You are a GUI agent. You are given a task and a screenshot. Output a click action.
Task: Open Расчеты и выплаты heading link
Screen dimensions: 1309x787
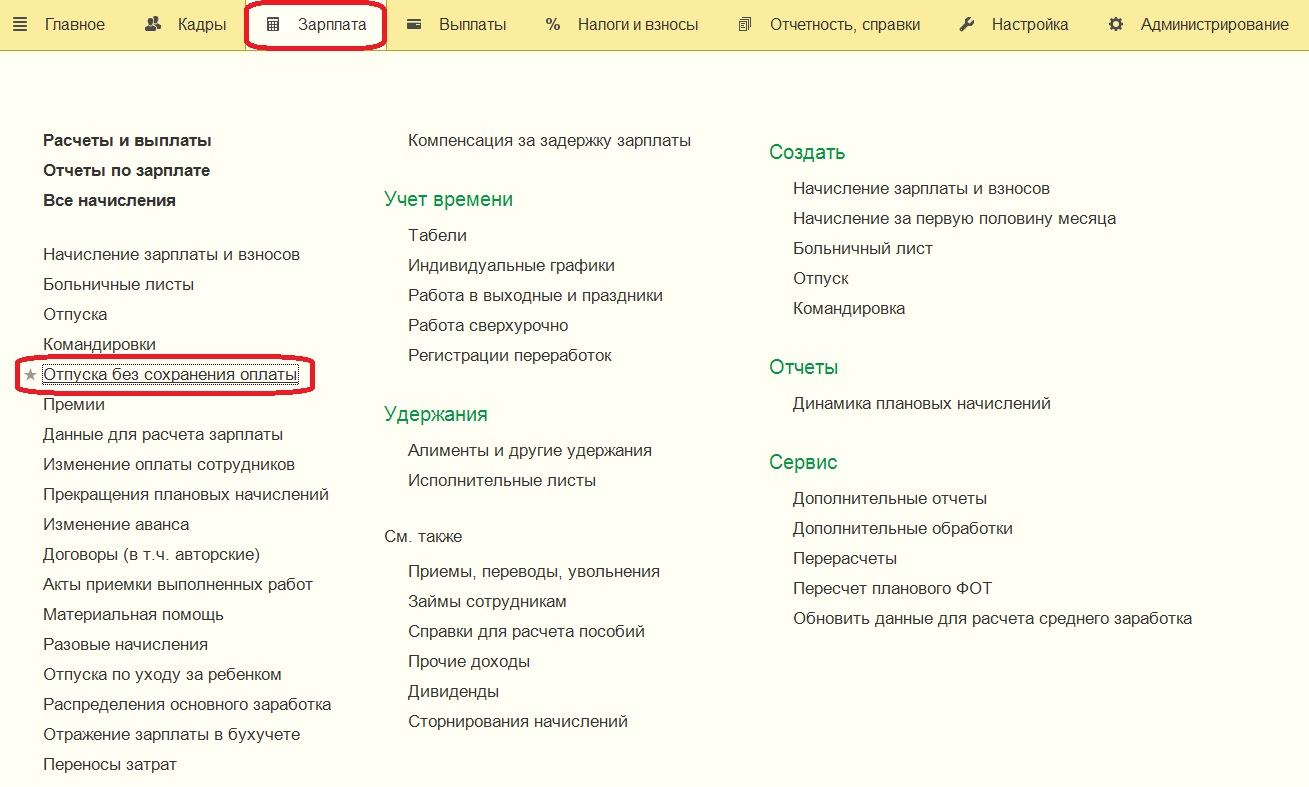coord(127,140)
